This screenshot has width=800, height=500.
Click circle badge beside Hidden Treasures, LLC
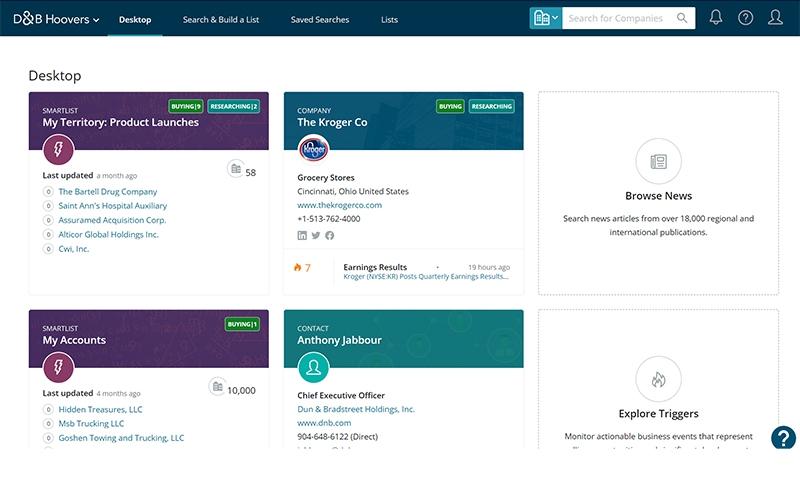point(48,410)
